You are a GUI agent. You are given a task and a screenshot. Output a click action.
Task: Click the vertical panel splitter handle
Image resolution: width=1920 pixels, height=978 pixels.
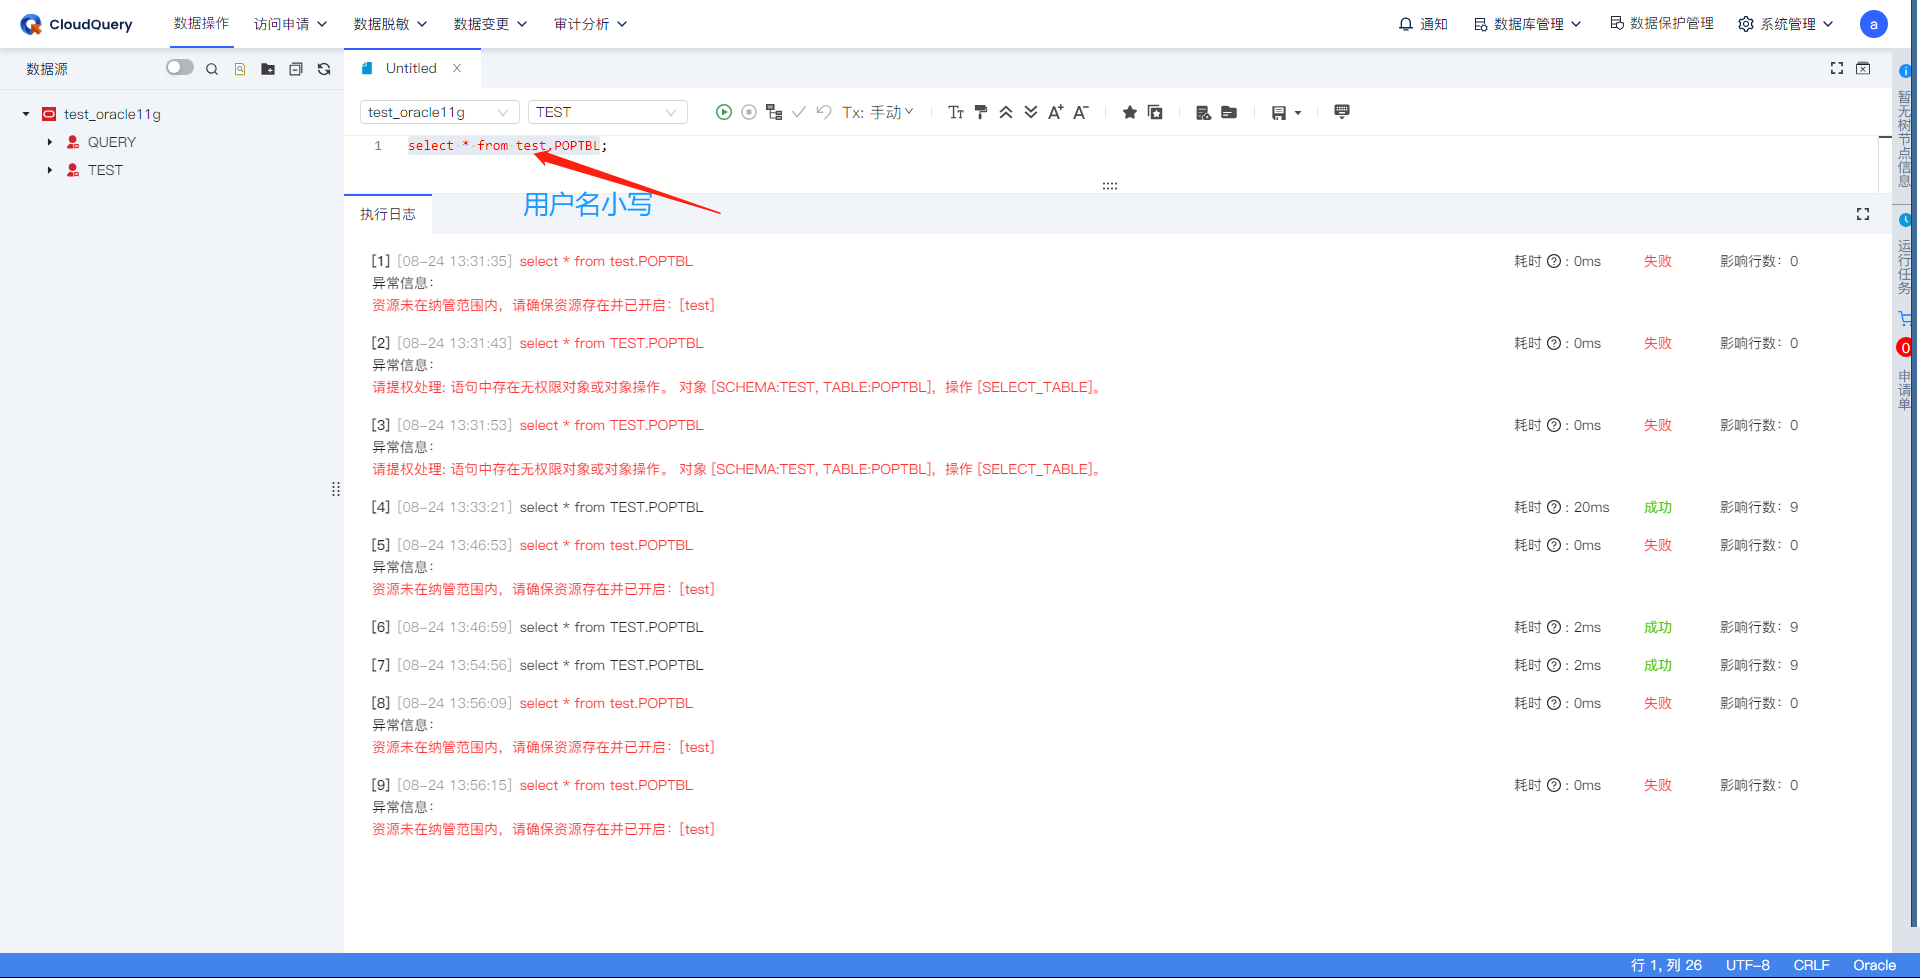point(336,489)
